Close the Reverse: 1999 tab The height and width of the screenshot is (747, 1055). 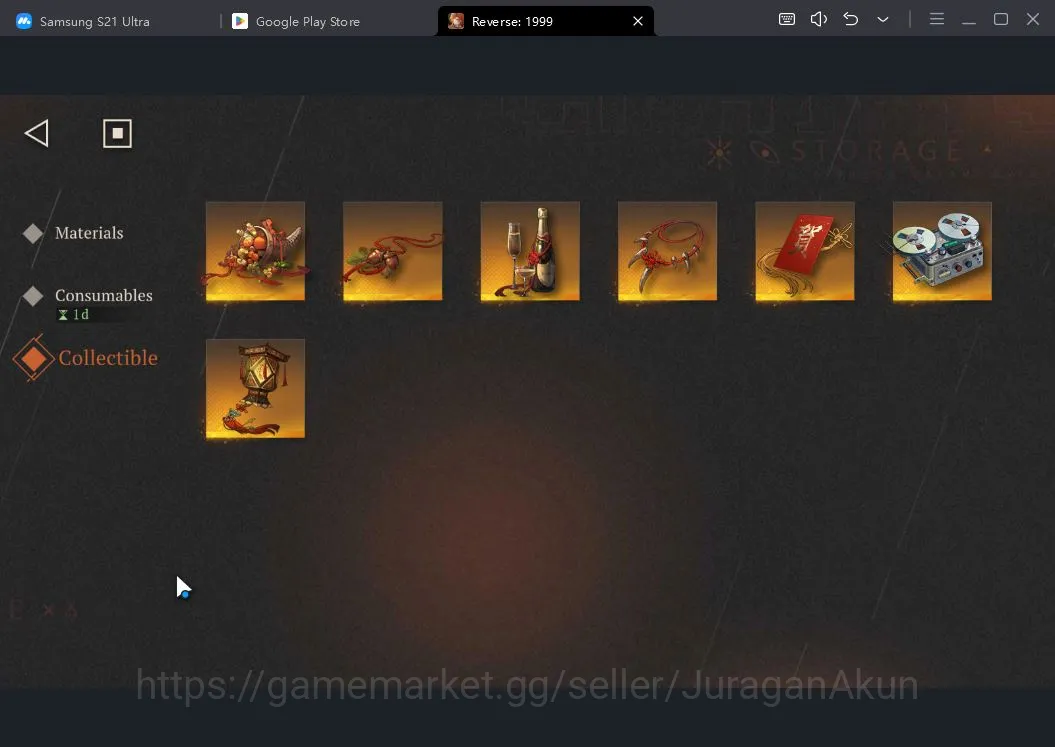(x=638, y=22)
